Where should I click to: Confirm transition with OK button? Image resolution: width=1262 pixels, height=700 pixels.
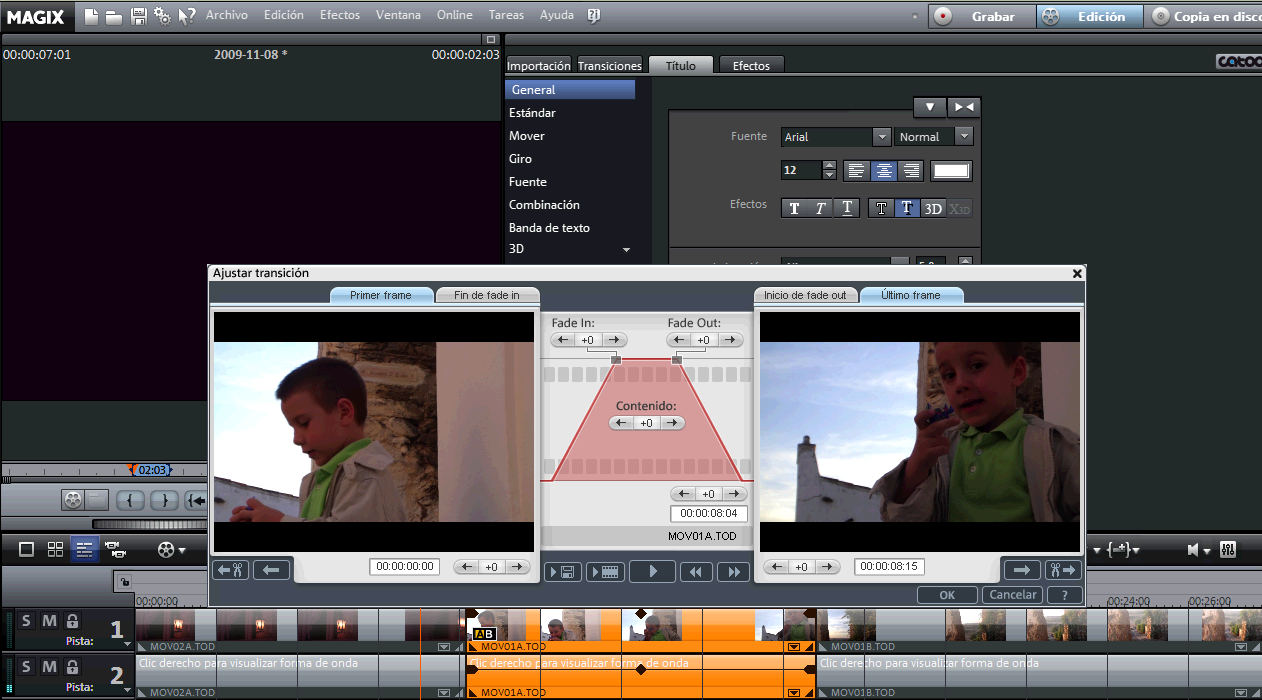(947, 595)
